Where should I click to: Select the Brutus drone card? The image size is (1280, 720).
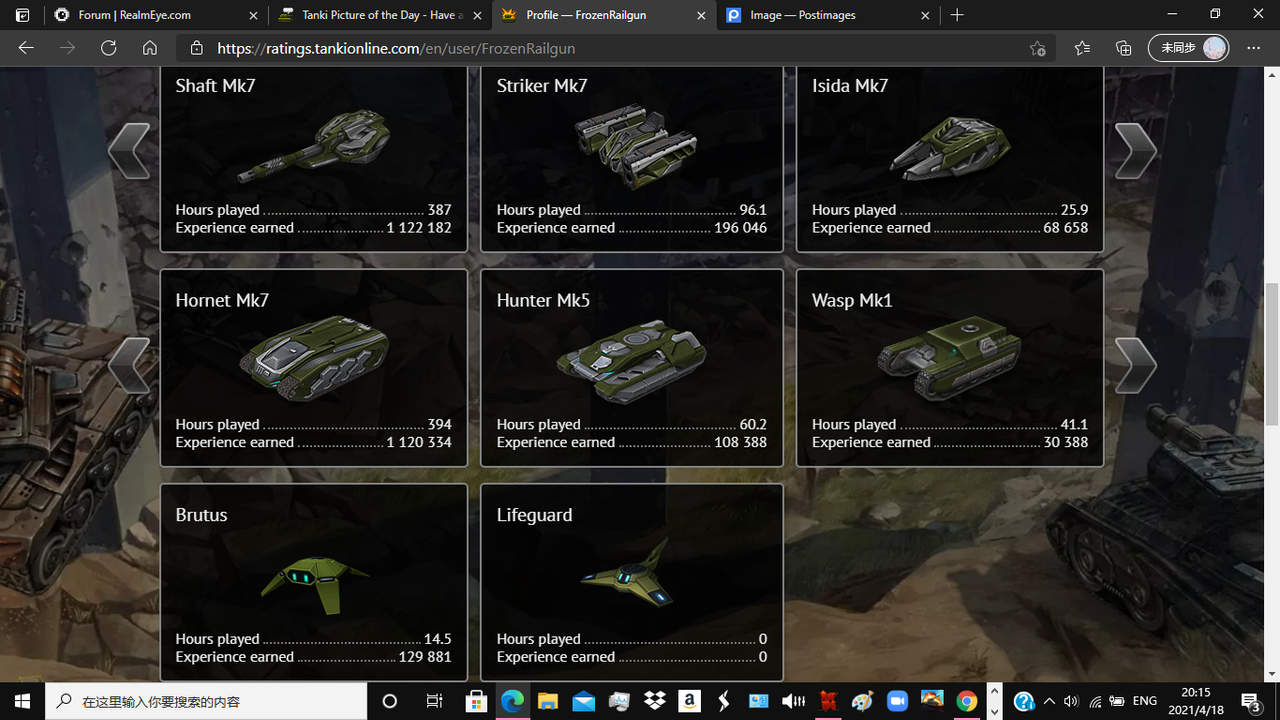[x=314, y=582]
